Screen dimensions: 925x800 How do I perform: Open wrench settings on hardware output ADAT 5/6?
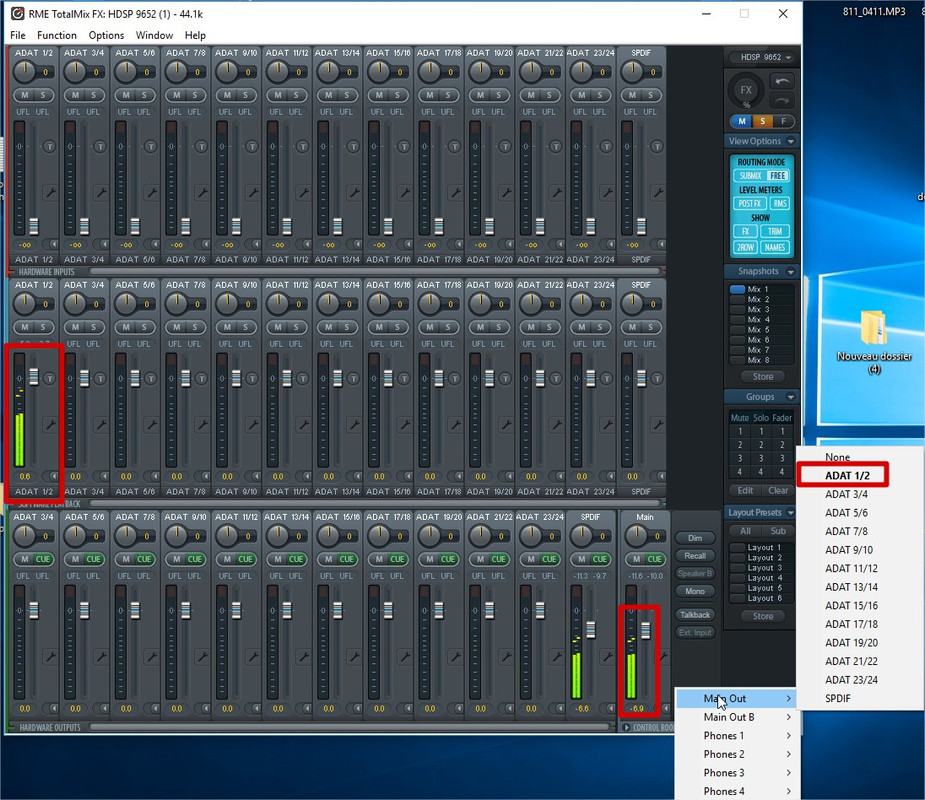click(101, 657)
